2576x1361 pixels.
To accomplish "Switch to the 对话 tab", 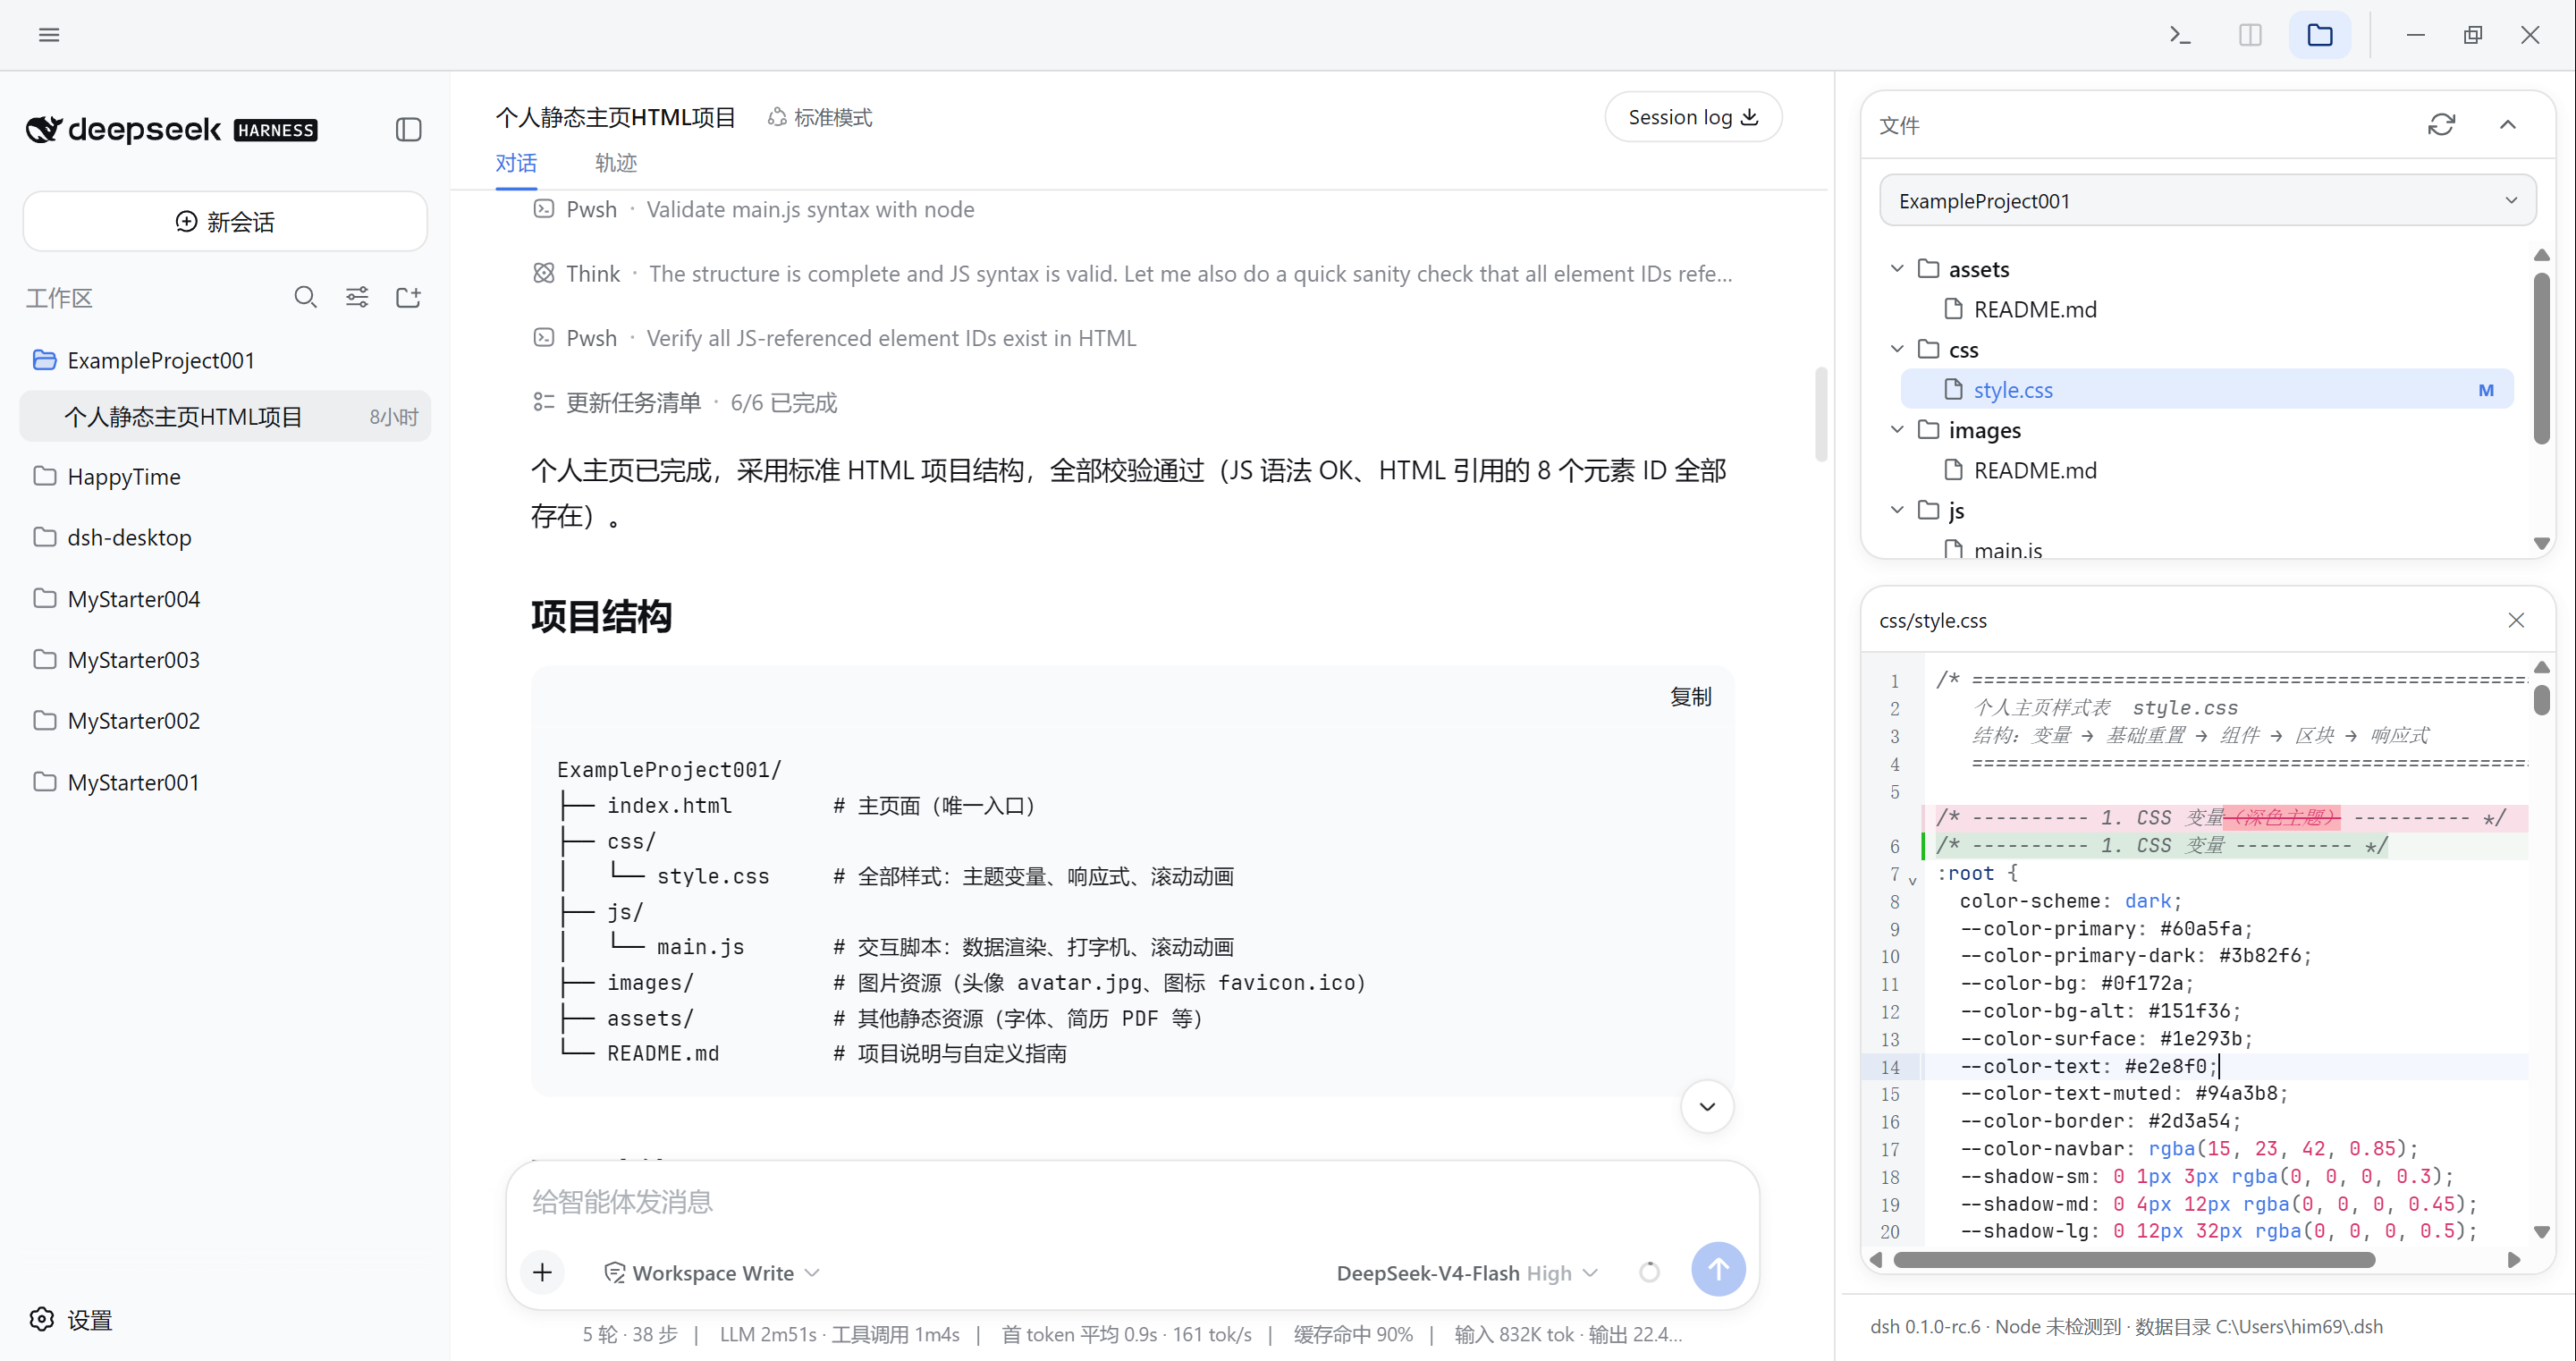I will coord(516,163).
